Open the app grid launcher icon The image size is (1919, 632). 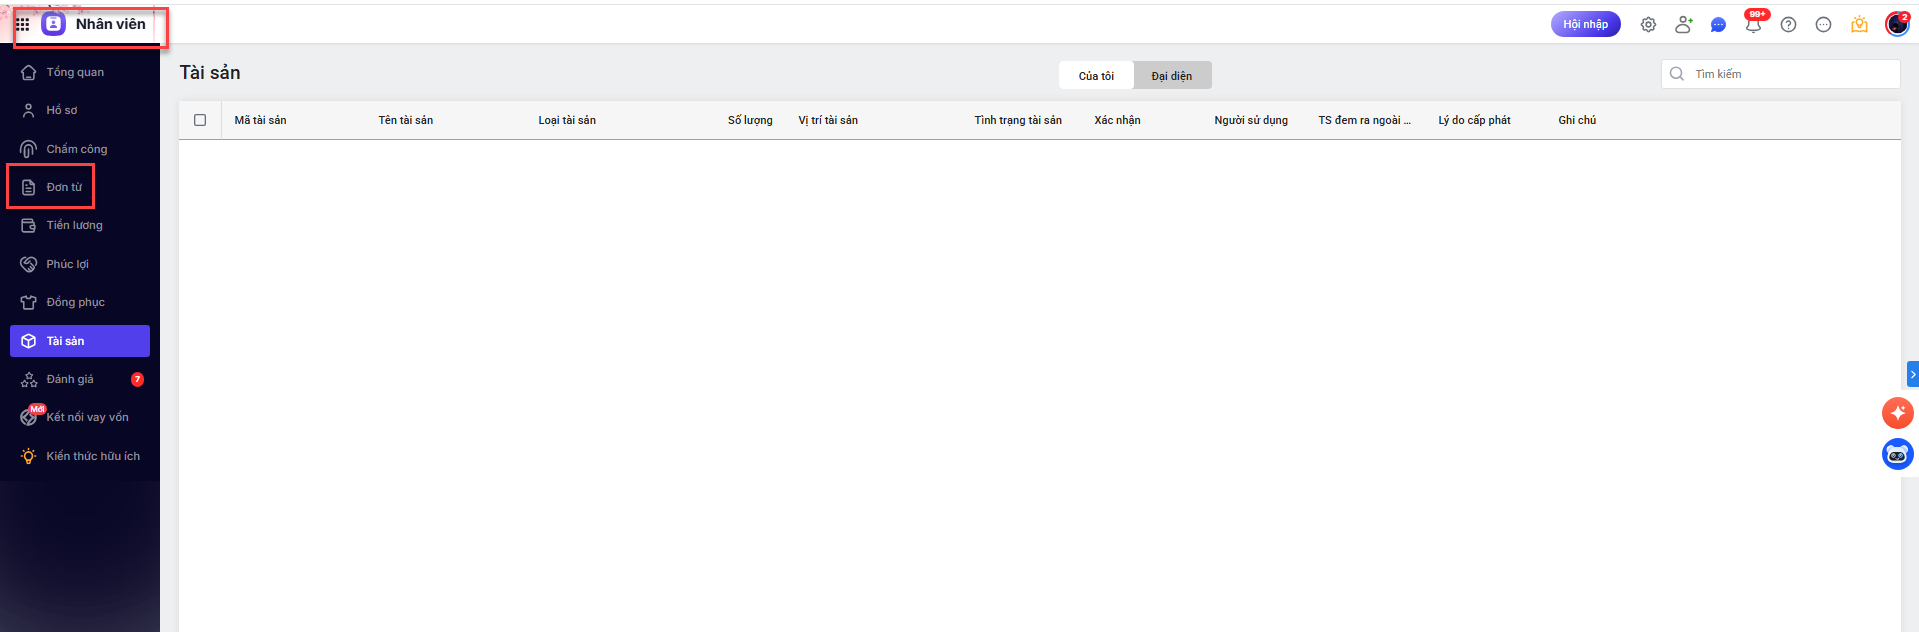click(x=22, y=24)
